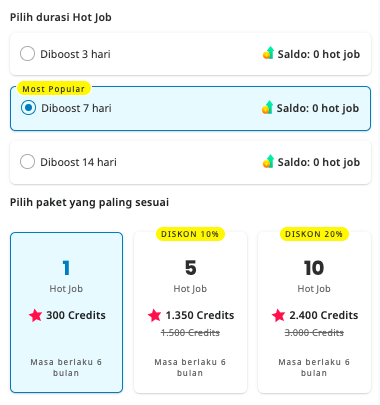380x405 pixels.
Task: Click the star icon beside 1.350 Credits
Action: coord(154,315)
